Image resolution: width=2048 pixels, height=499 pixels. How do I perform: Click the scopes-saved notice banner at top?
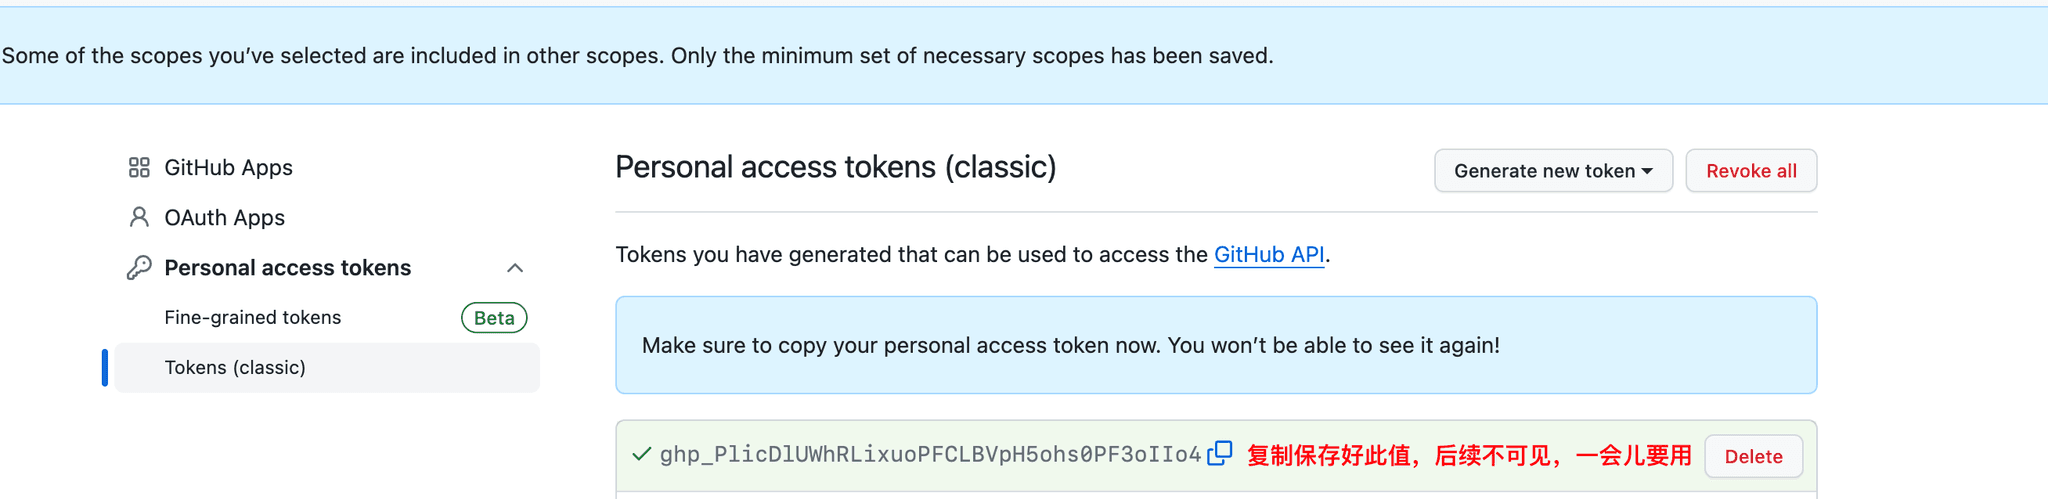coord(1024,56)
